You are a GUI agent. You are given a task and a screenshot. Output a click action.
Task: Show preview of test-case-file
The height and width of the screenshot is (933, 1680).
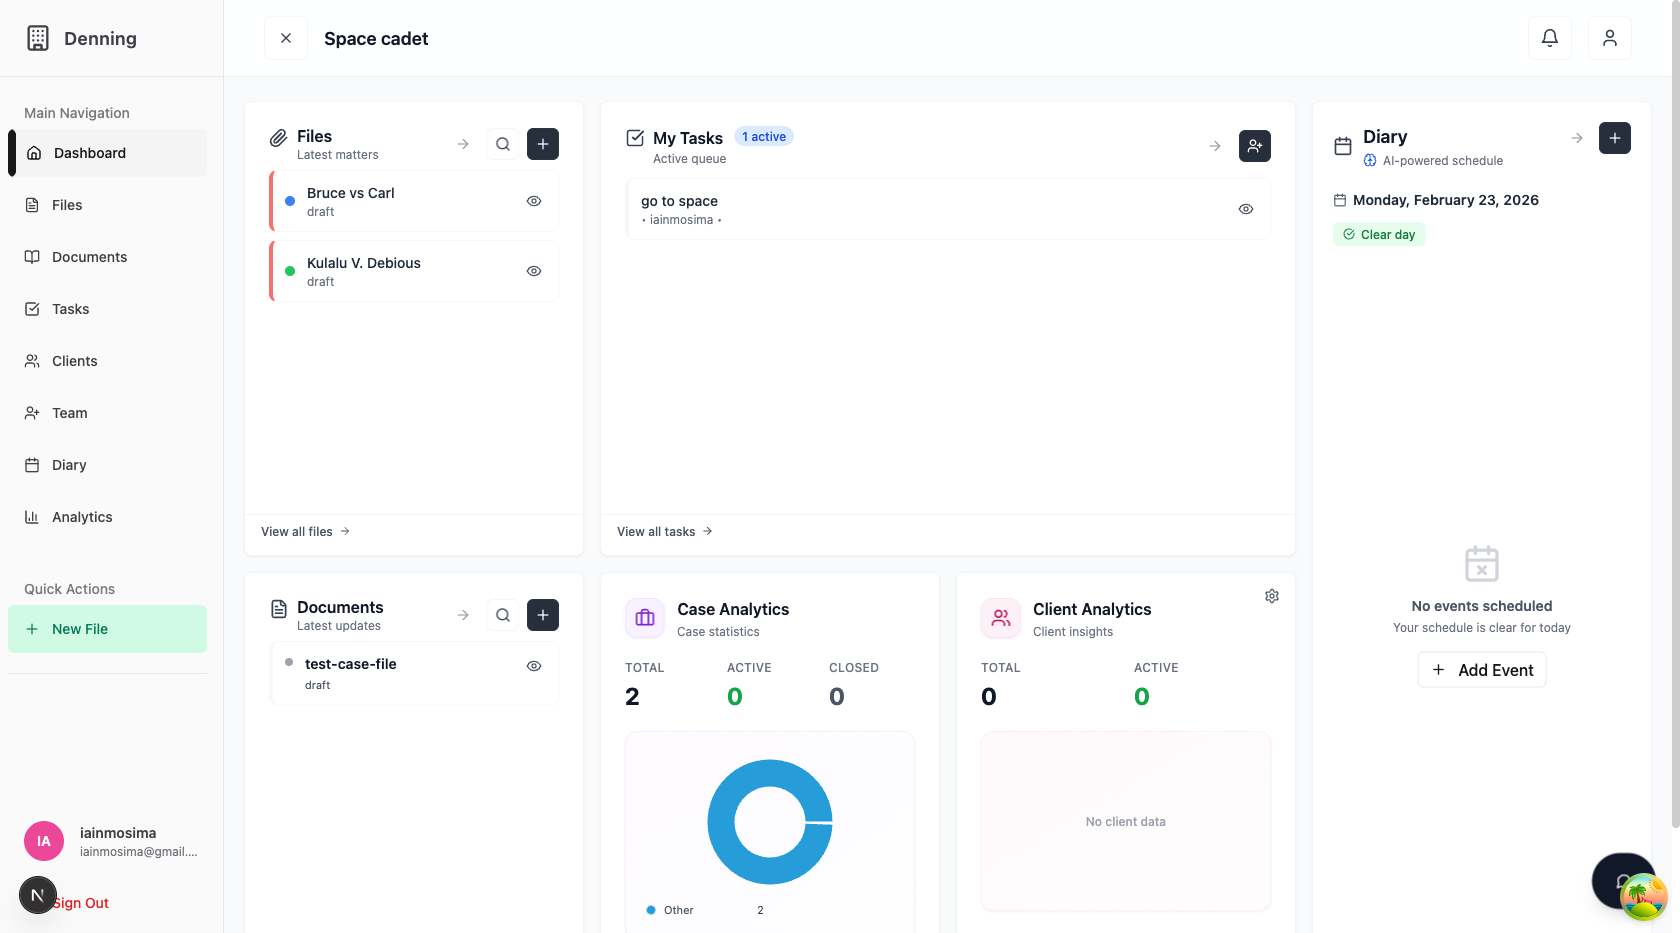point(533,665)
